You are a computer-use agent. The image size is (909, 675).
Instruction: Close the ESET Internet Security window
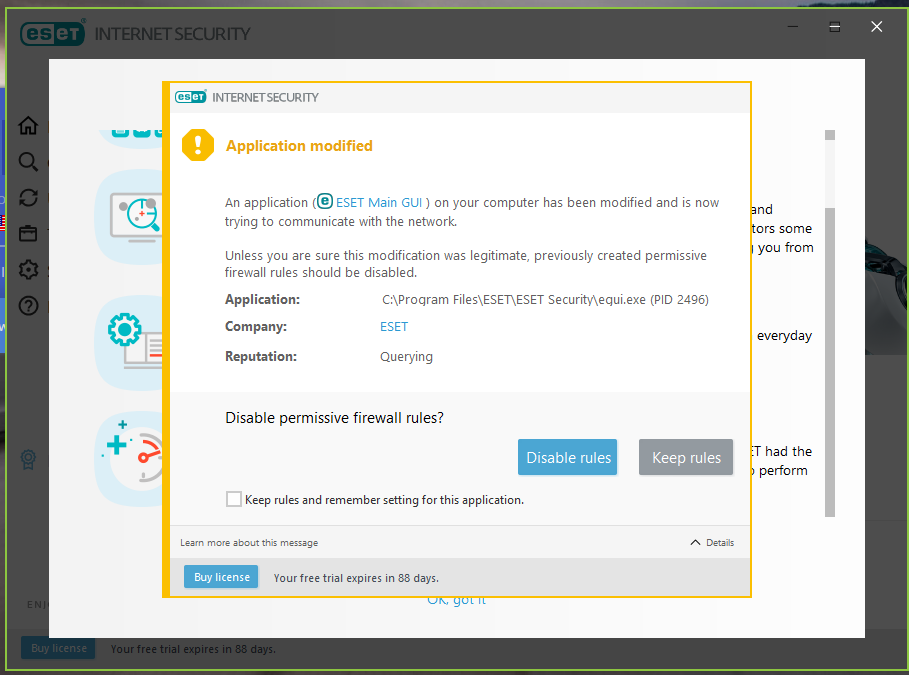[x=877, y=27]
